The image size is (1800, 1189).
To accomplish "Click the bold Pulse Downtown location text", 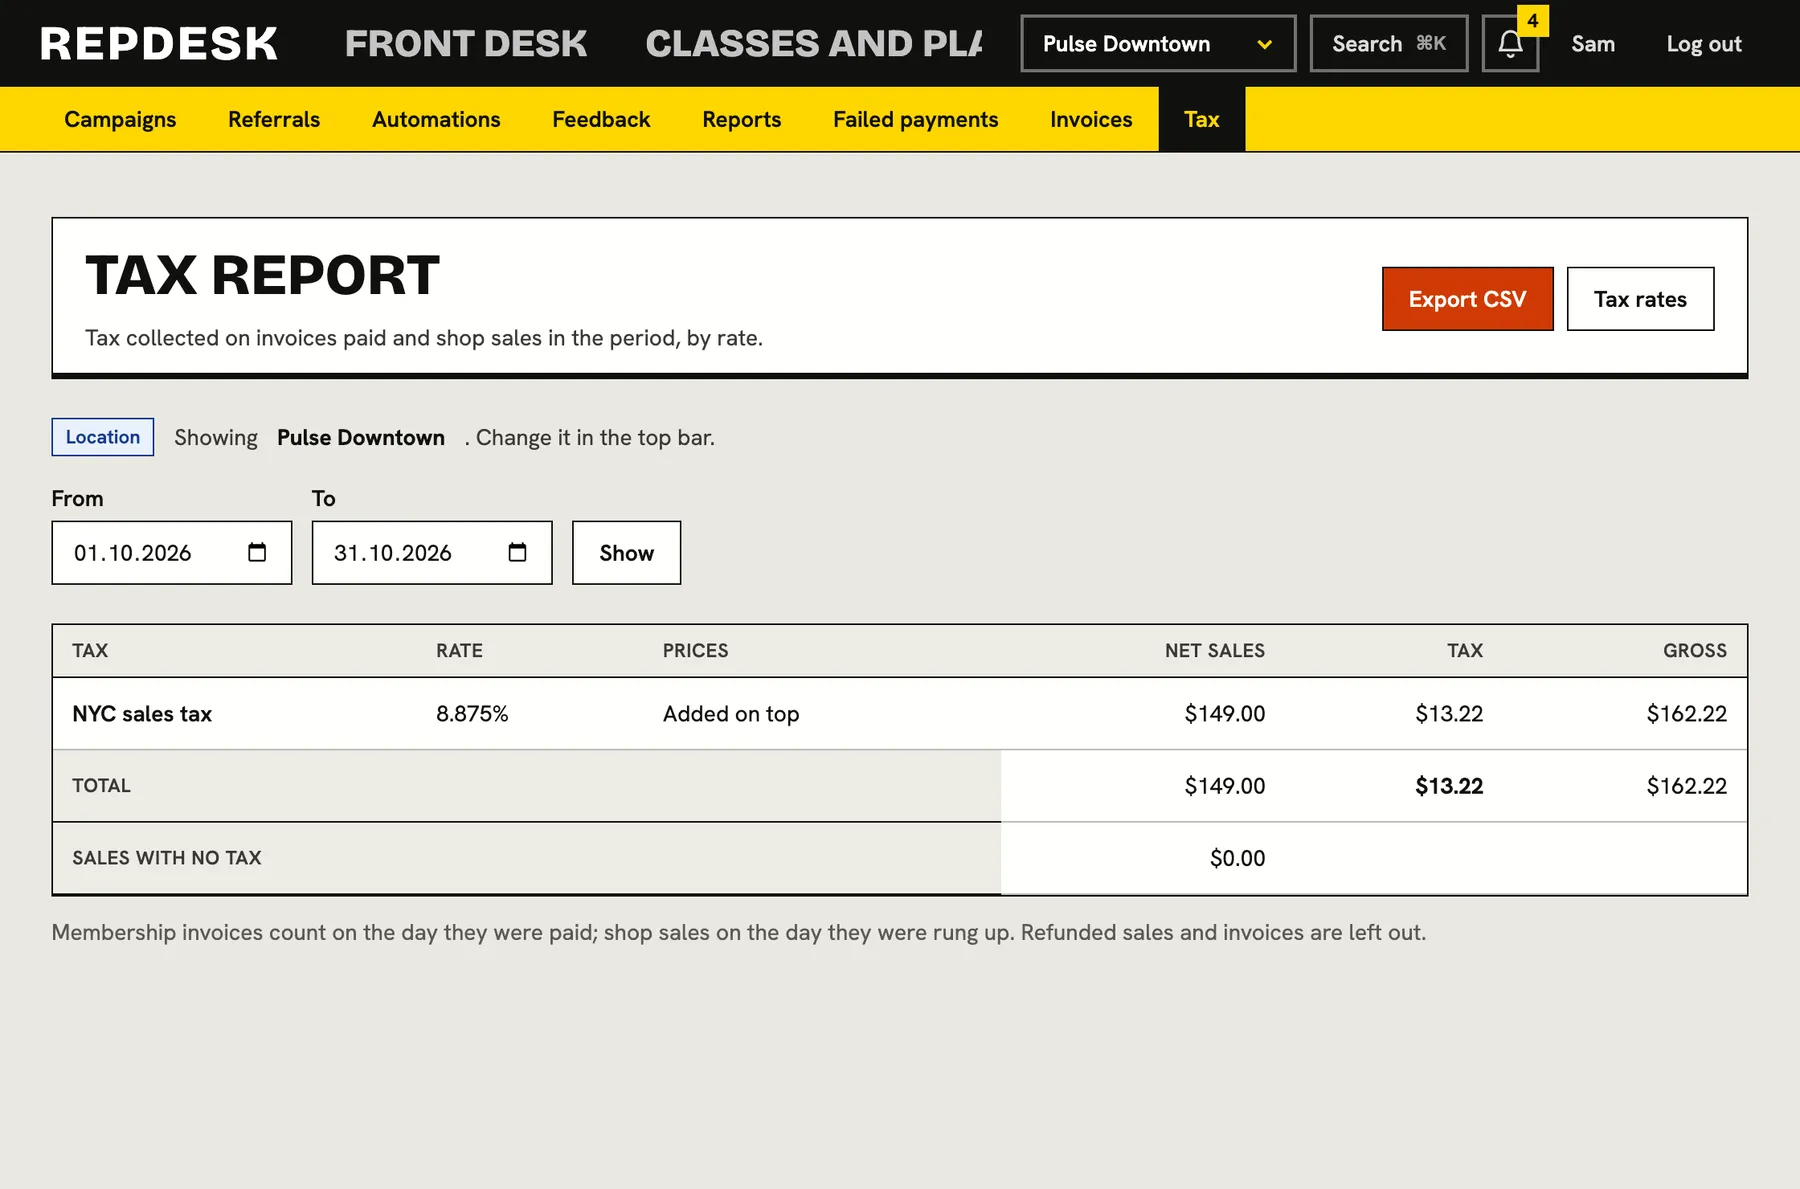I will (361, 437).
